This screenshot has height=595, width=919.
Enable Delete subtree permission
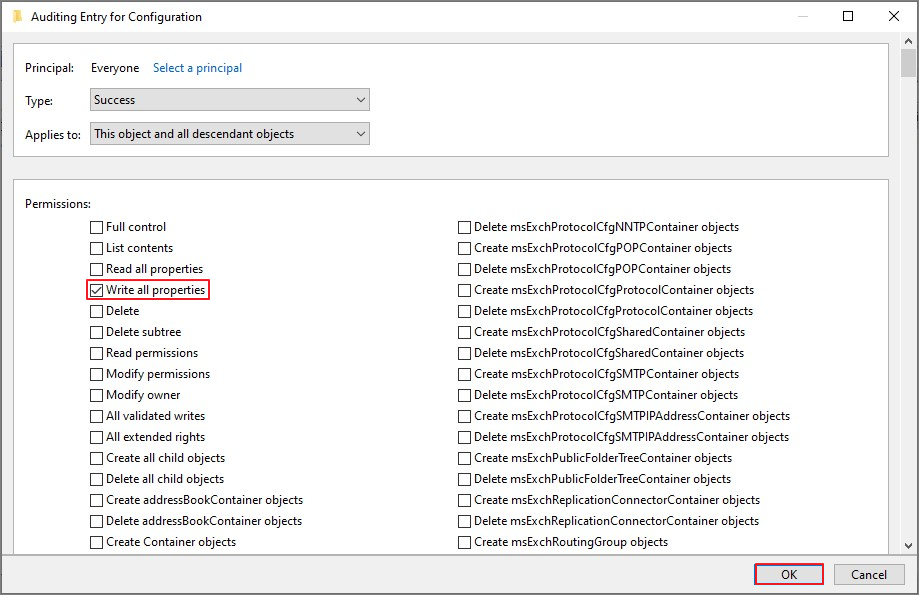97,332
